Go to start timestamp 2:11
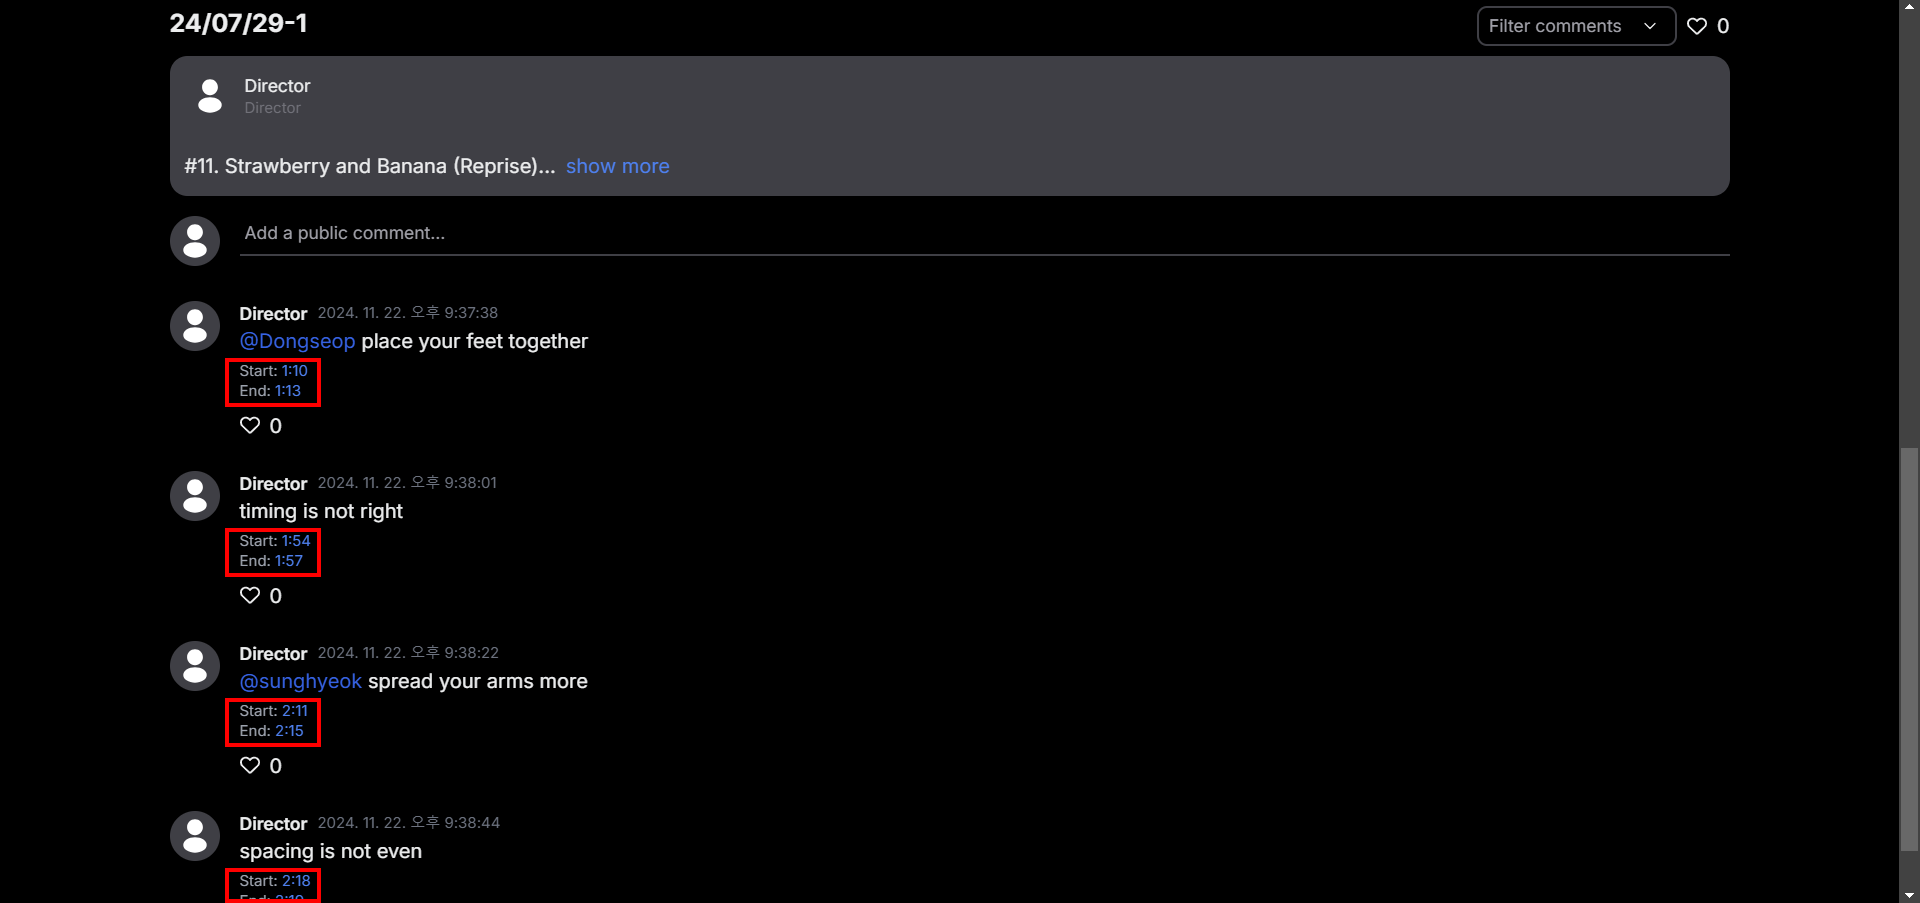Screen dimensions: 1920x903 [x=295, y=711]
